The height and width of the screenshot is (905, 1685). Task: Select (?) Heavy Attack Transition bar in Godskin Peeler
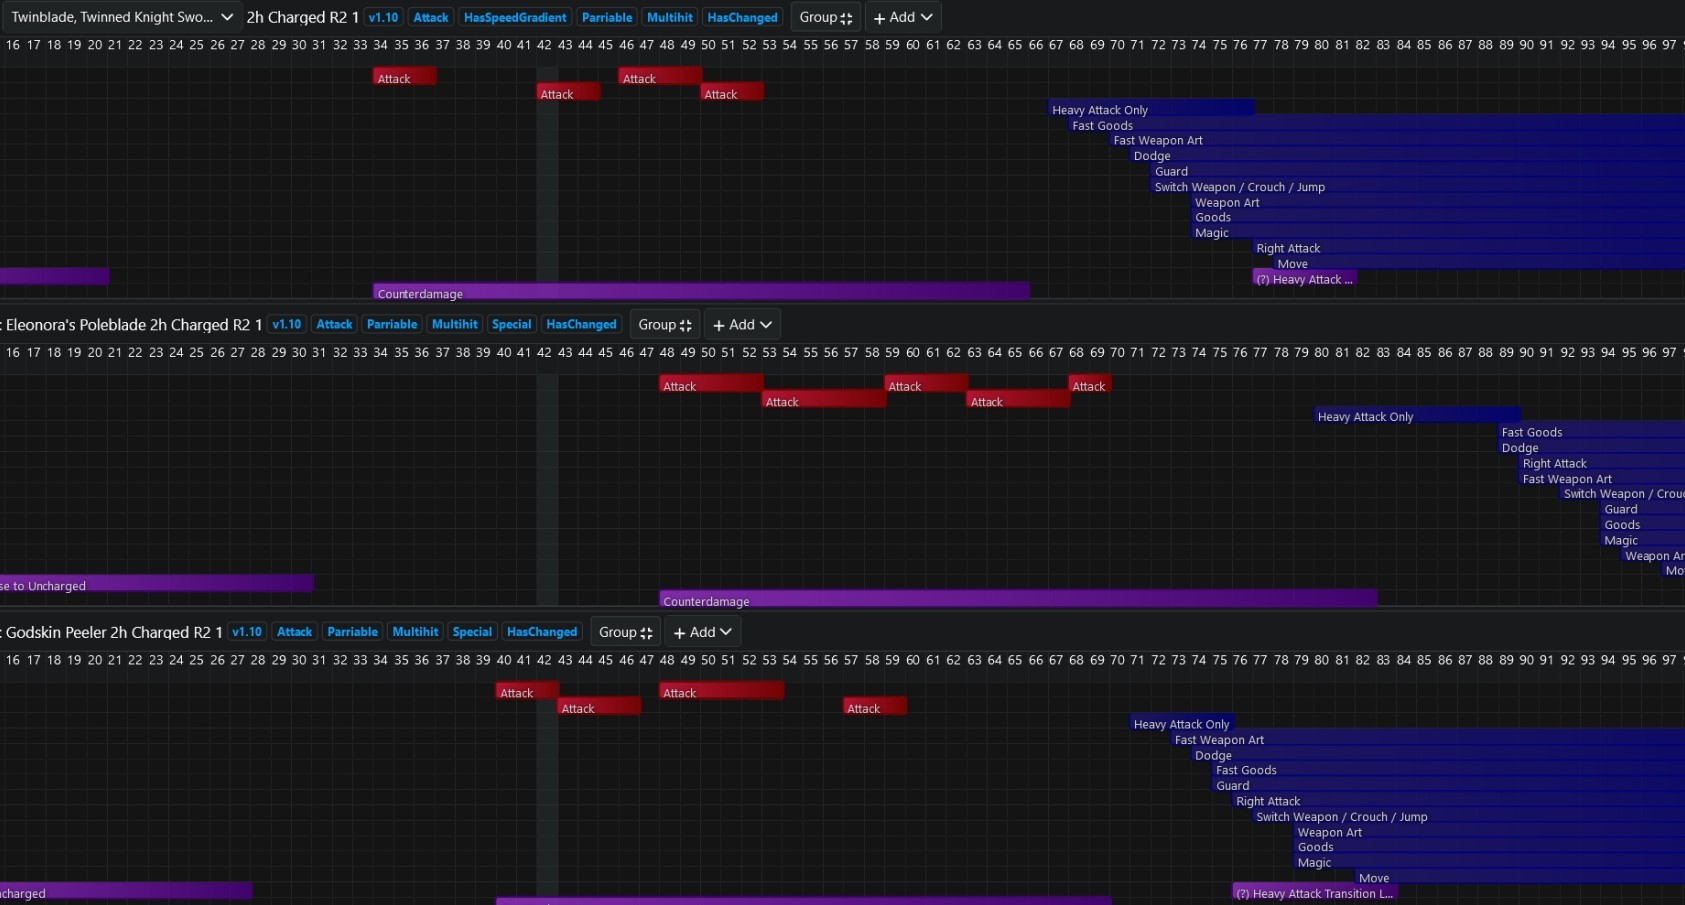pos(1314,893)
